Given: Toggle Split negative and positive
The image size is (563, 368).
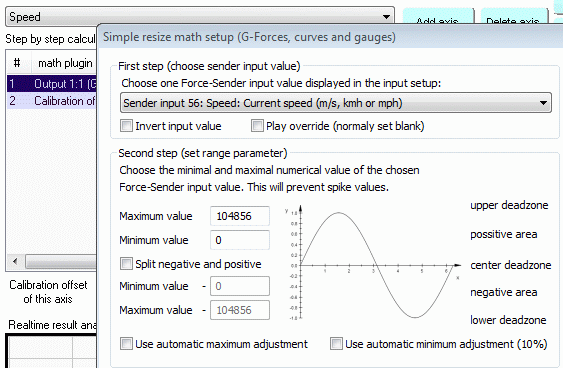Looking at the screenshot, I should [x=126, y=264].
